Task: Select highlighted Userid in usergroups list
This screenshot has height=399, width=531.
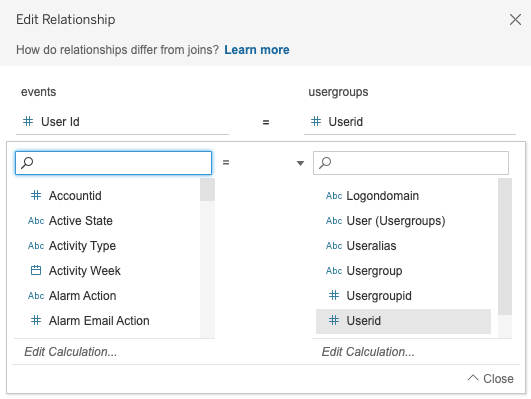Action: [403, 321]
